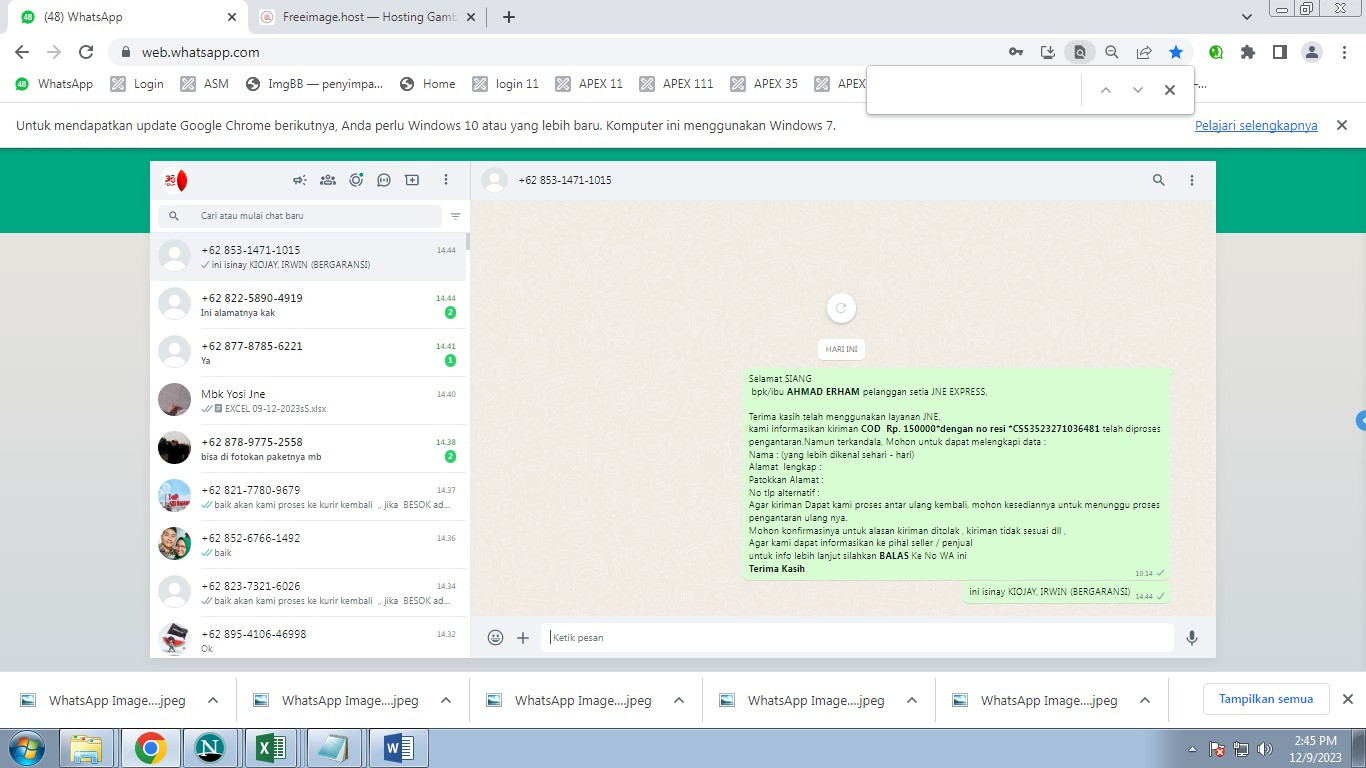Open chat with +62 823-7321-6026
The width and height of the screenshot is (1366, 768).
308,593
